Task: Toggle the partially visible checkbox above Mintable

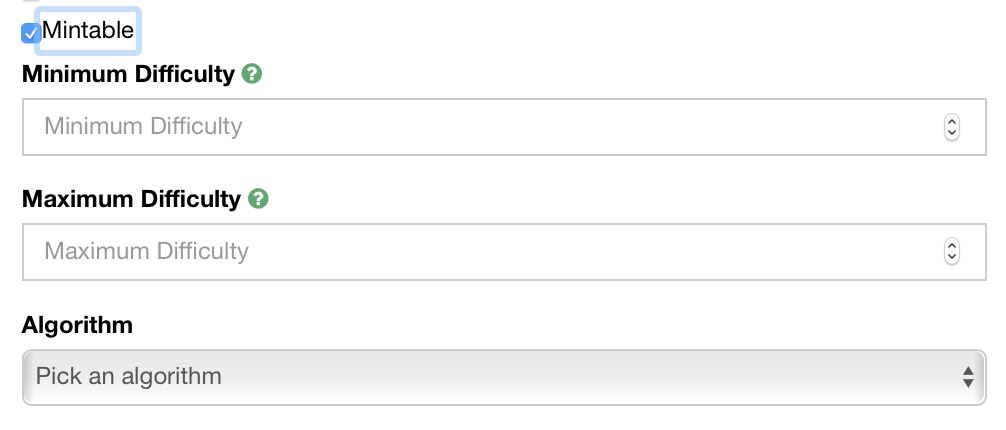Action: [30, 1]
